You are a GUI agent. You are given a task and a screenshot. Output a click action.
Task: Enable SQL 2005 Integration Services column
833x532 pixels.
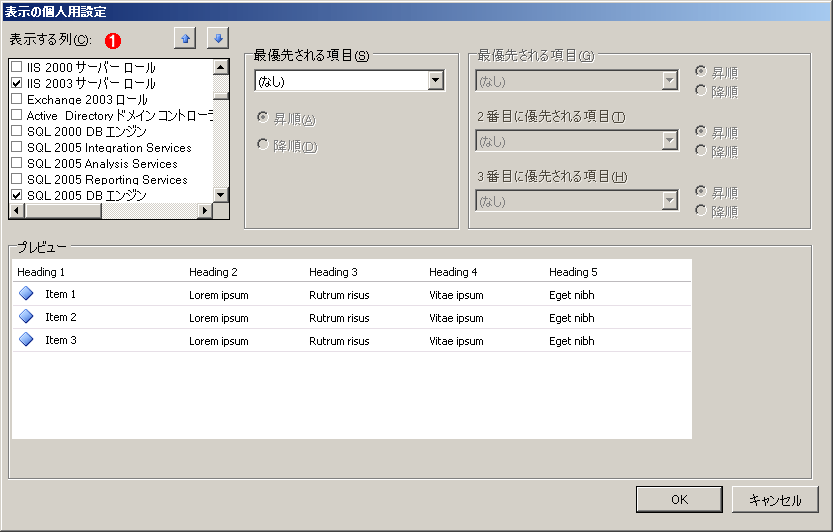click(x=16, y=147)
